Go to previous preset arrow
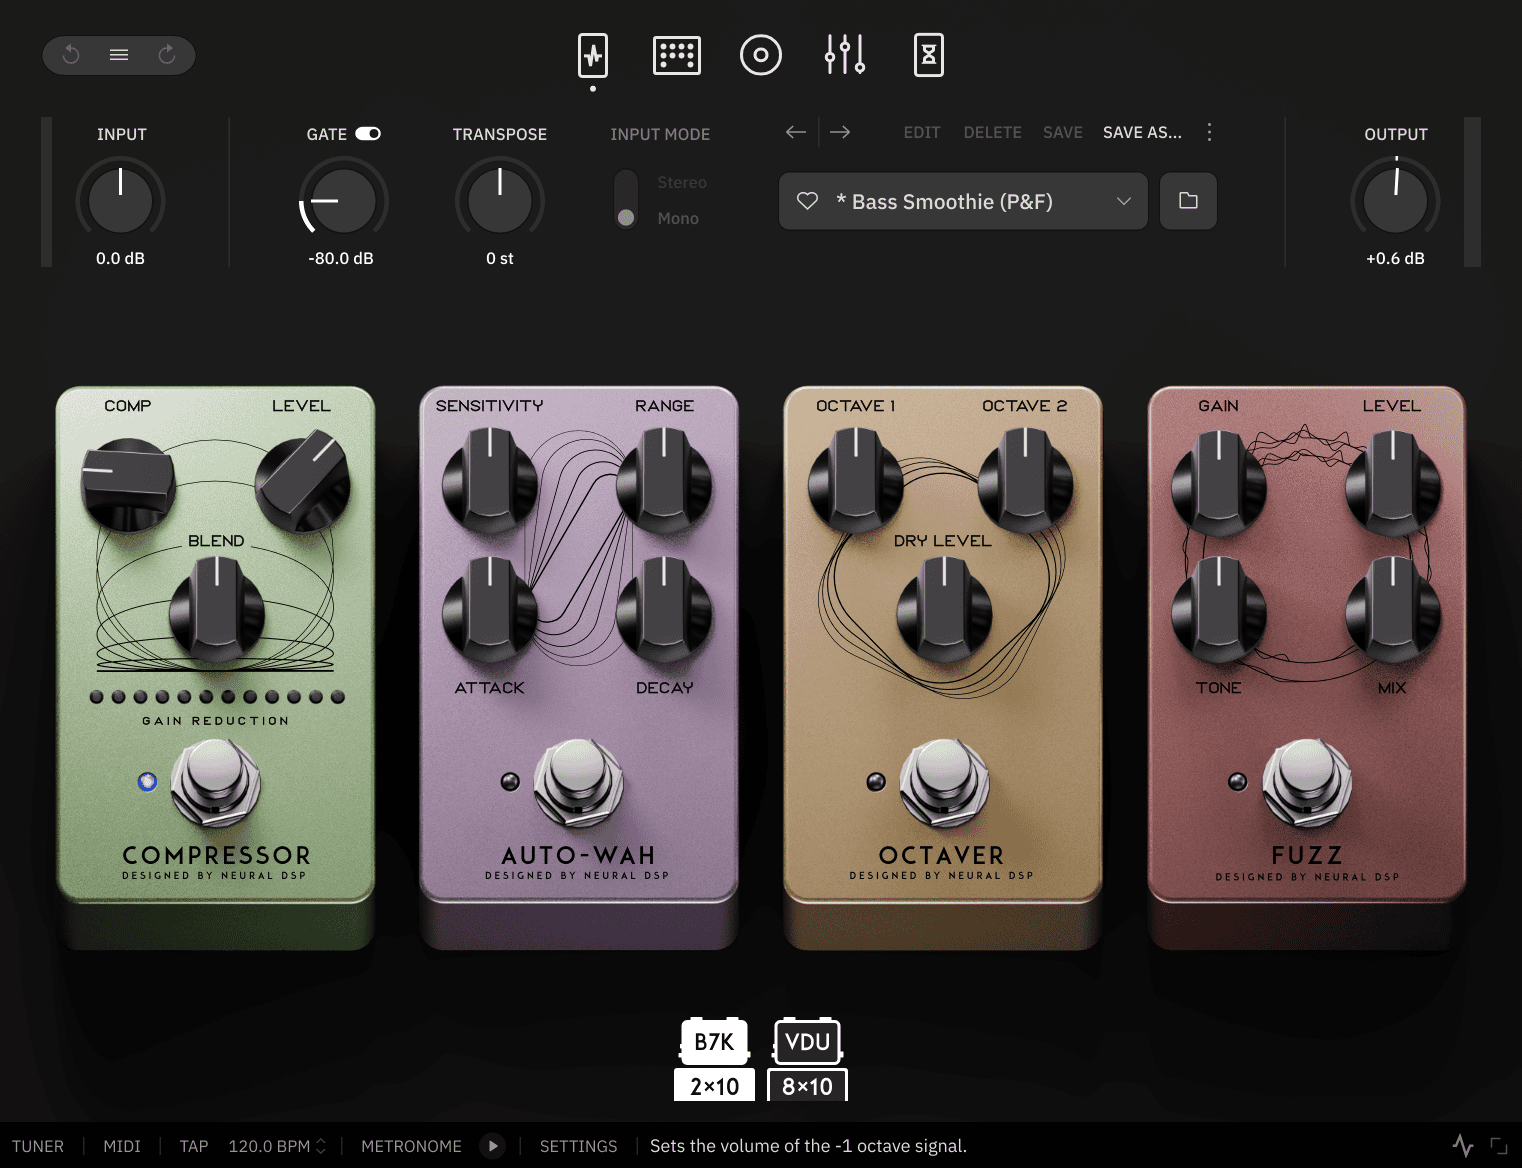Image resolution: width=1522 pixels, height=1168 pixels. tap(796, 132)
